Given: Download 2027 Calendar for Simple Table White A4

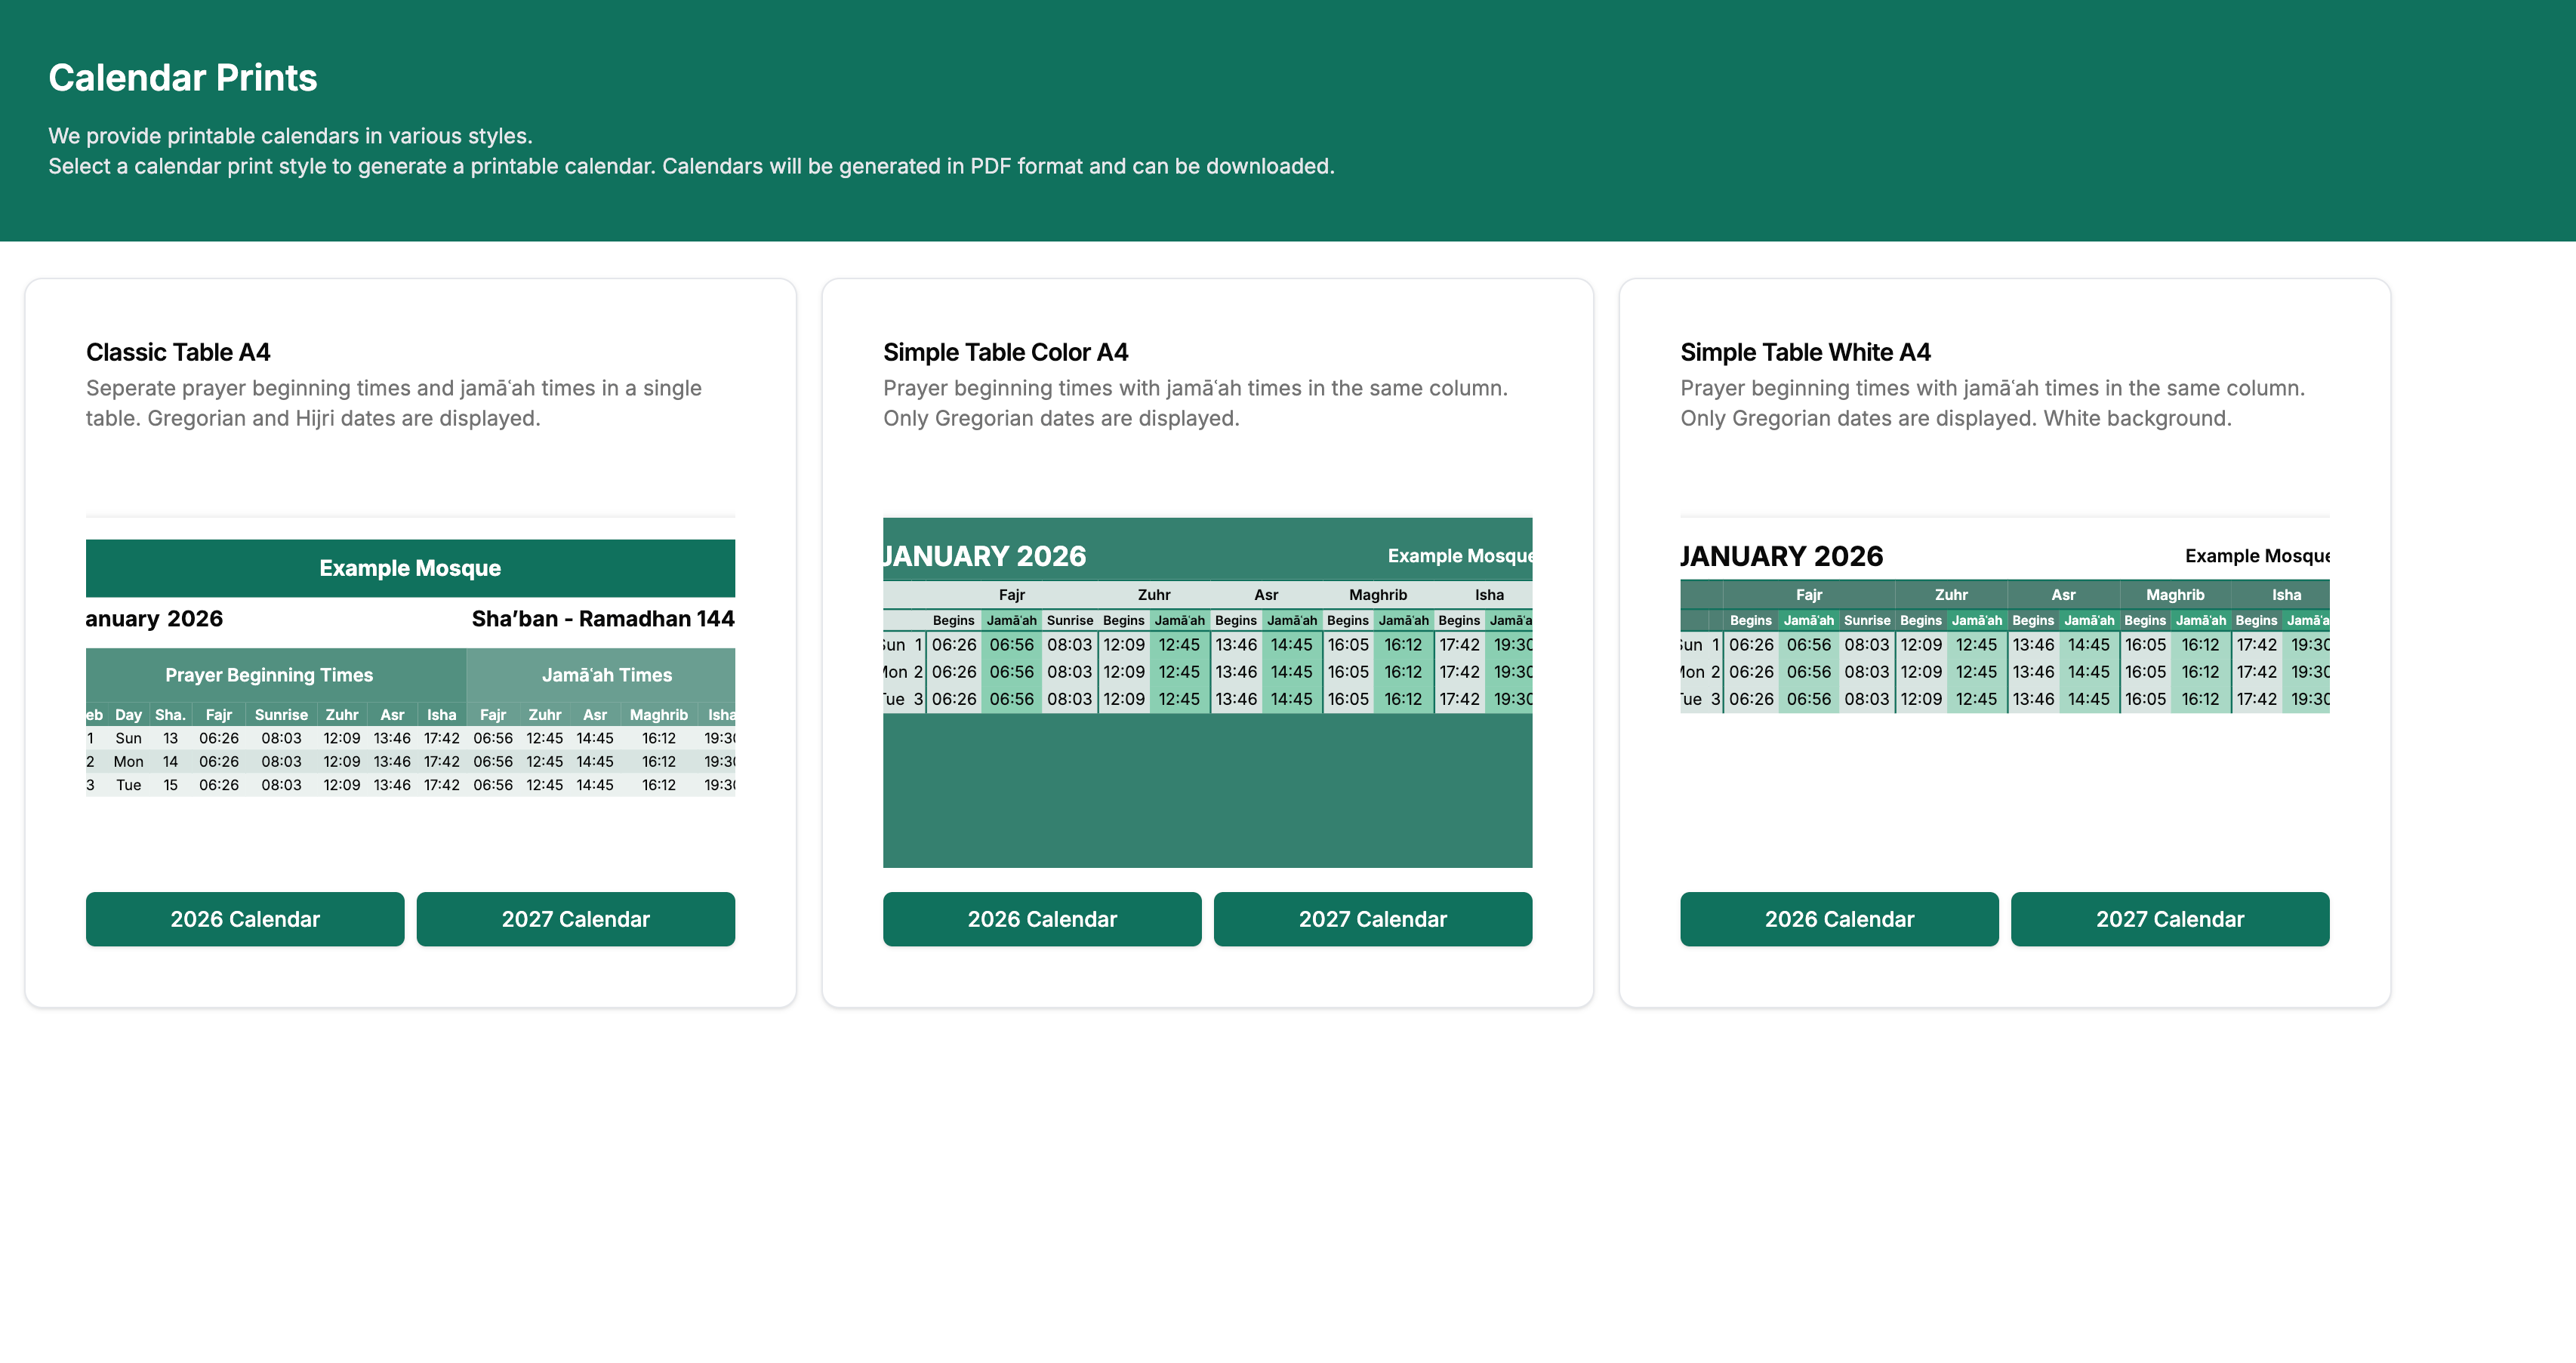Looking at the screenshot, I should click(x=2170, y=919).
